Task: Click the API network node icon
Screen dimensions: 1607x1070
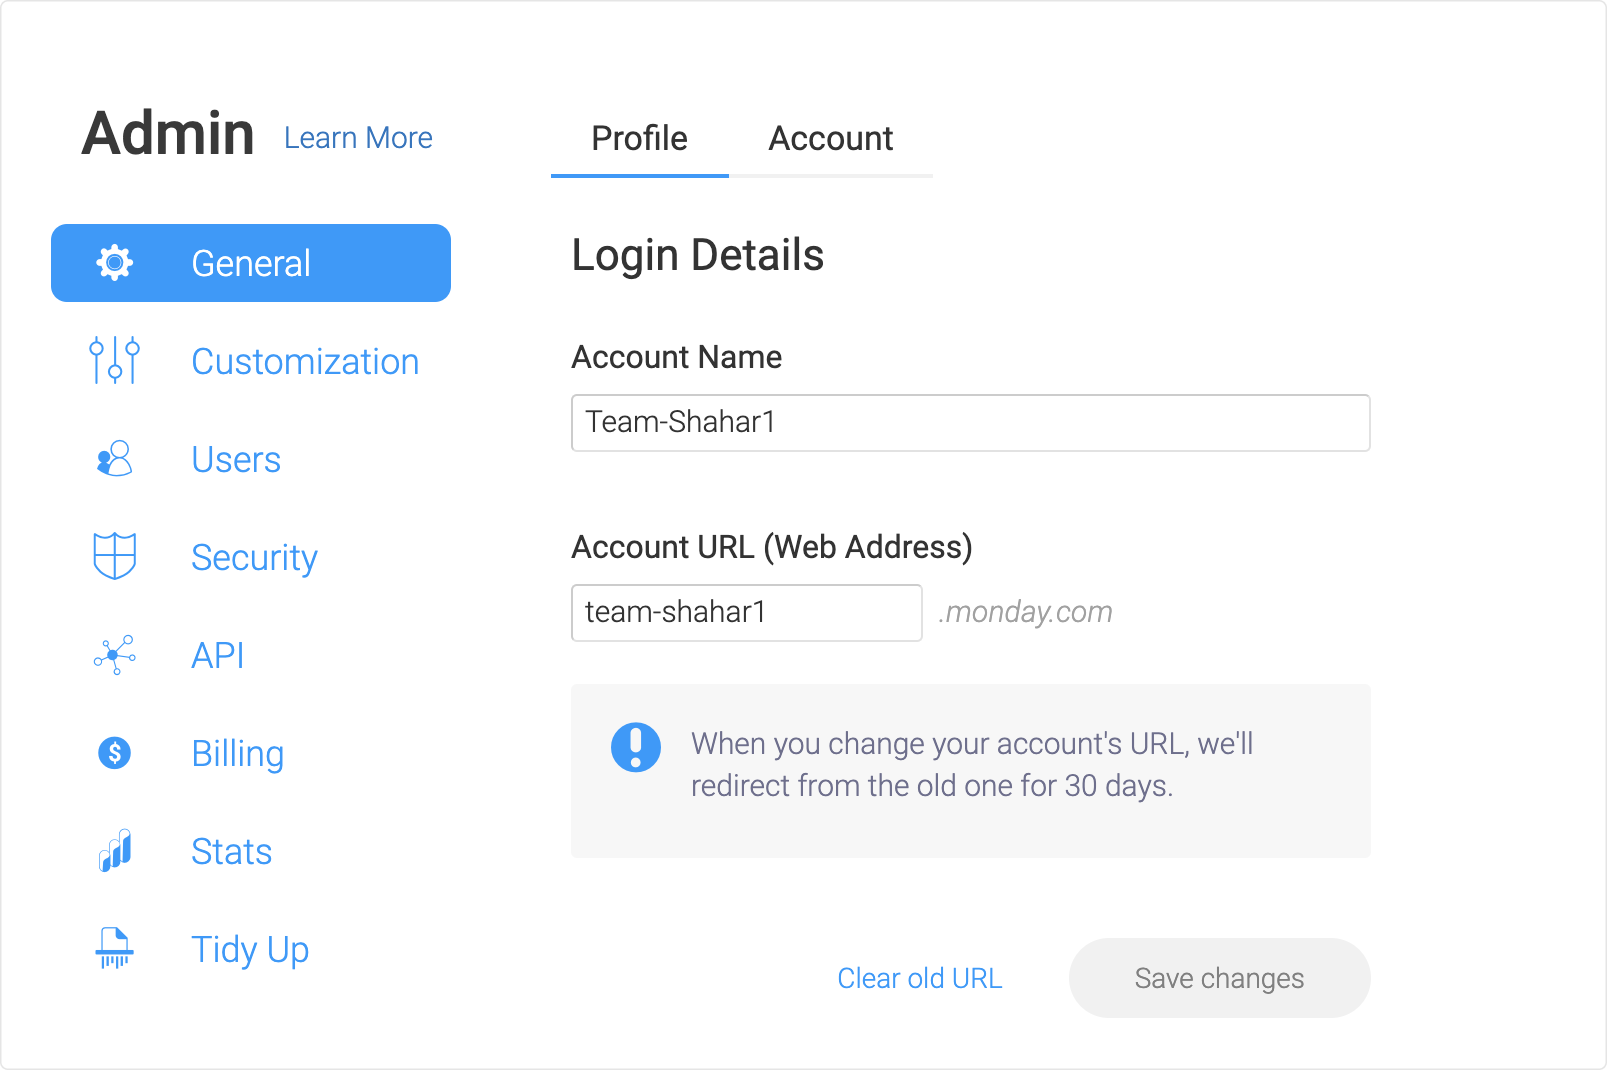Action: [x=115, y=655]
